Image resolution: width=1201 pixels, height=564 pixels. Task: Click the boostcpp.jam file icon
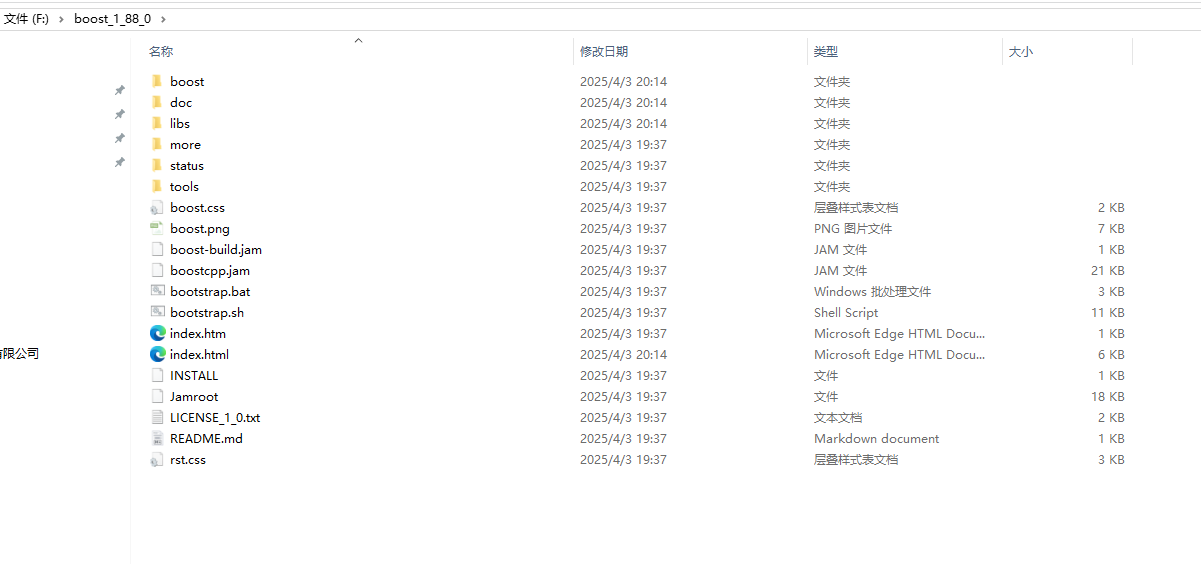click(157, 271)
